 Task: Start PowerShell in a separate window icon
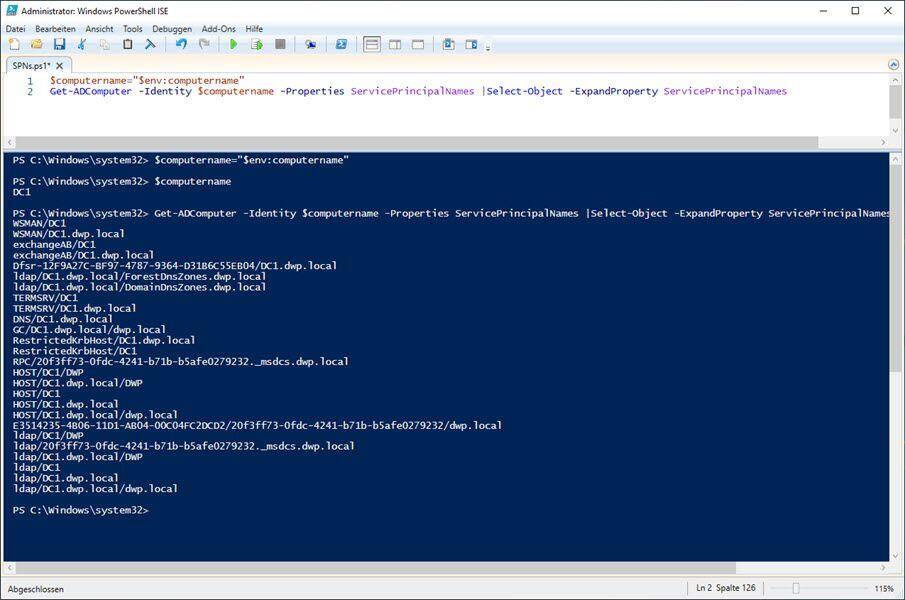pos(341,44)
